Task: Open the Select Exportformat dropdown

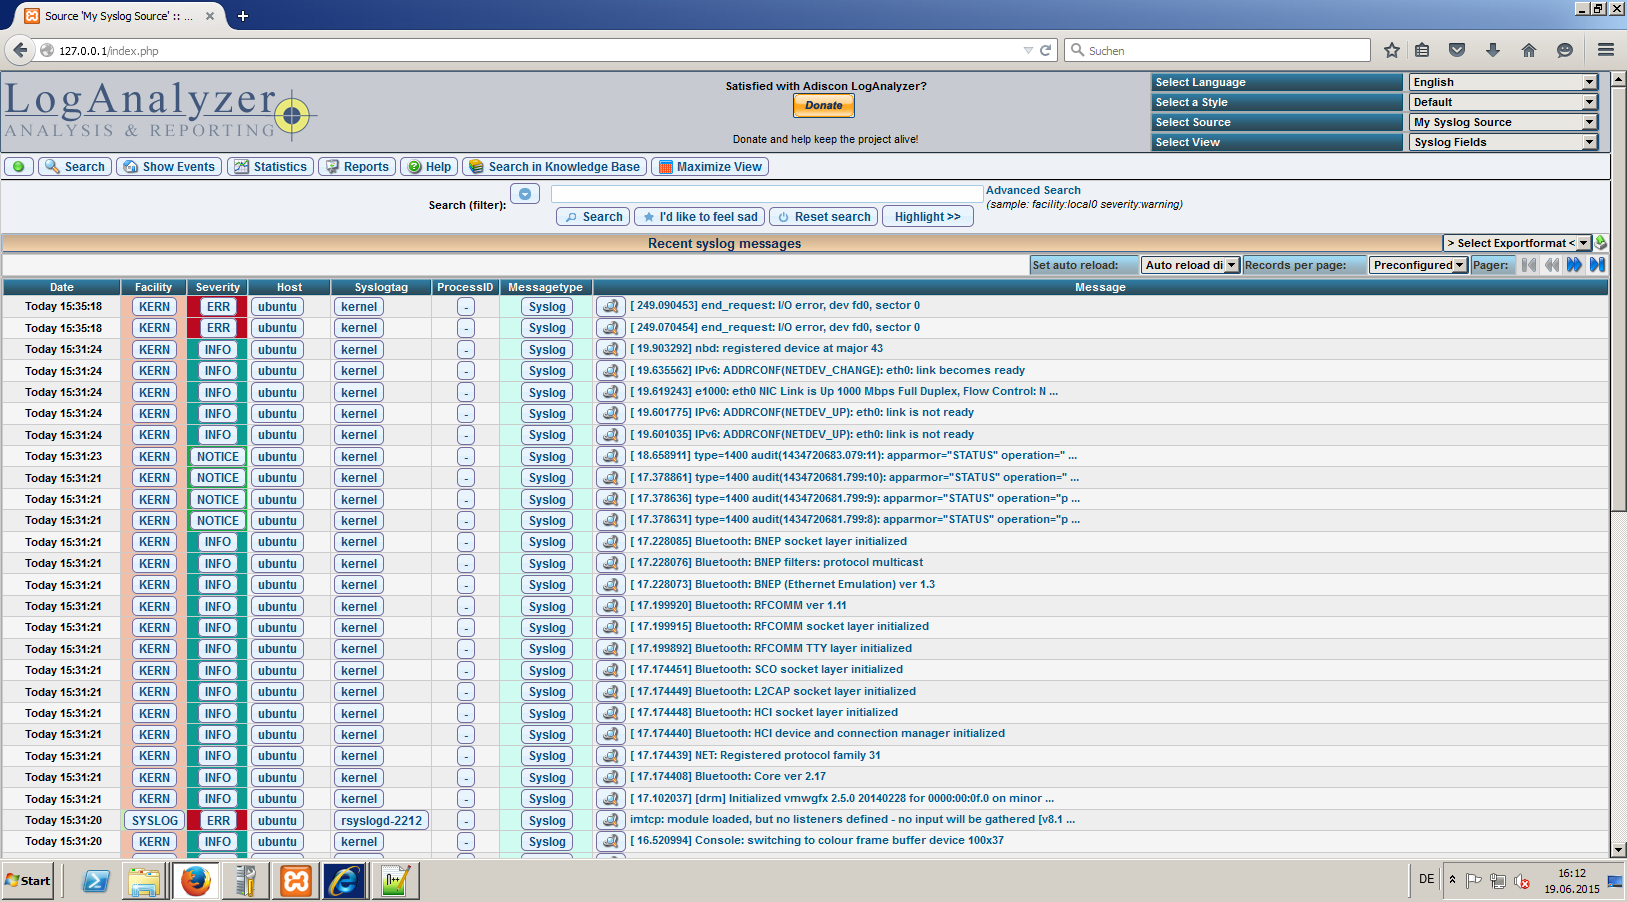Action: [1517, 243]
